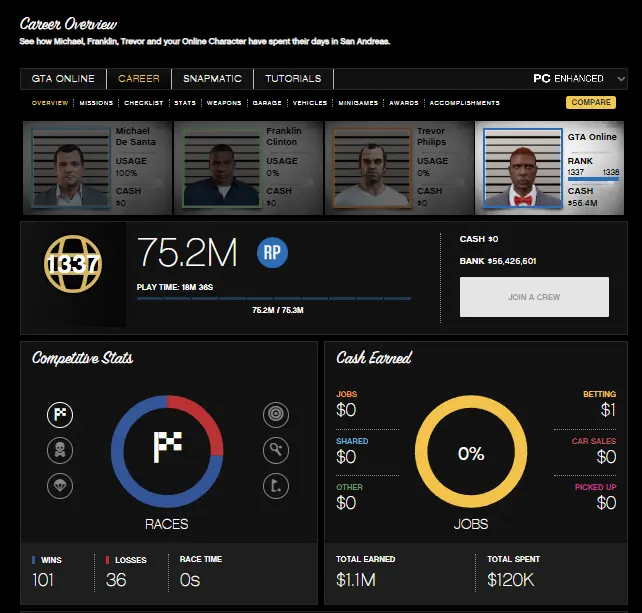
Task: Select the Parachuting stats icon
Action: (x=60, y=486)
